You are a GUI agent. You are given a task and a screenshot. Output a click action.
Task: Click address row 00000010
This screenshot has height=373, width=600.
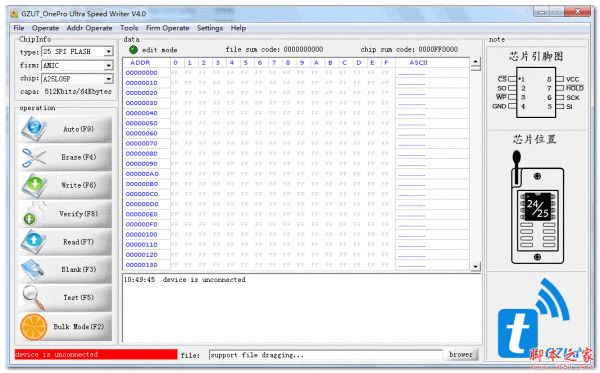pos(142,83)
